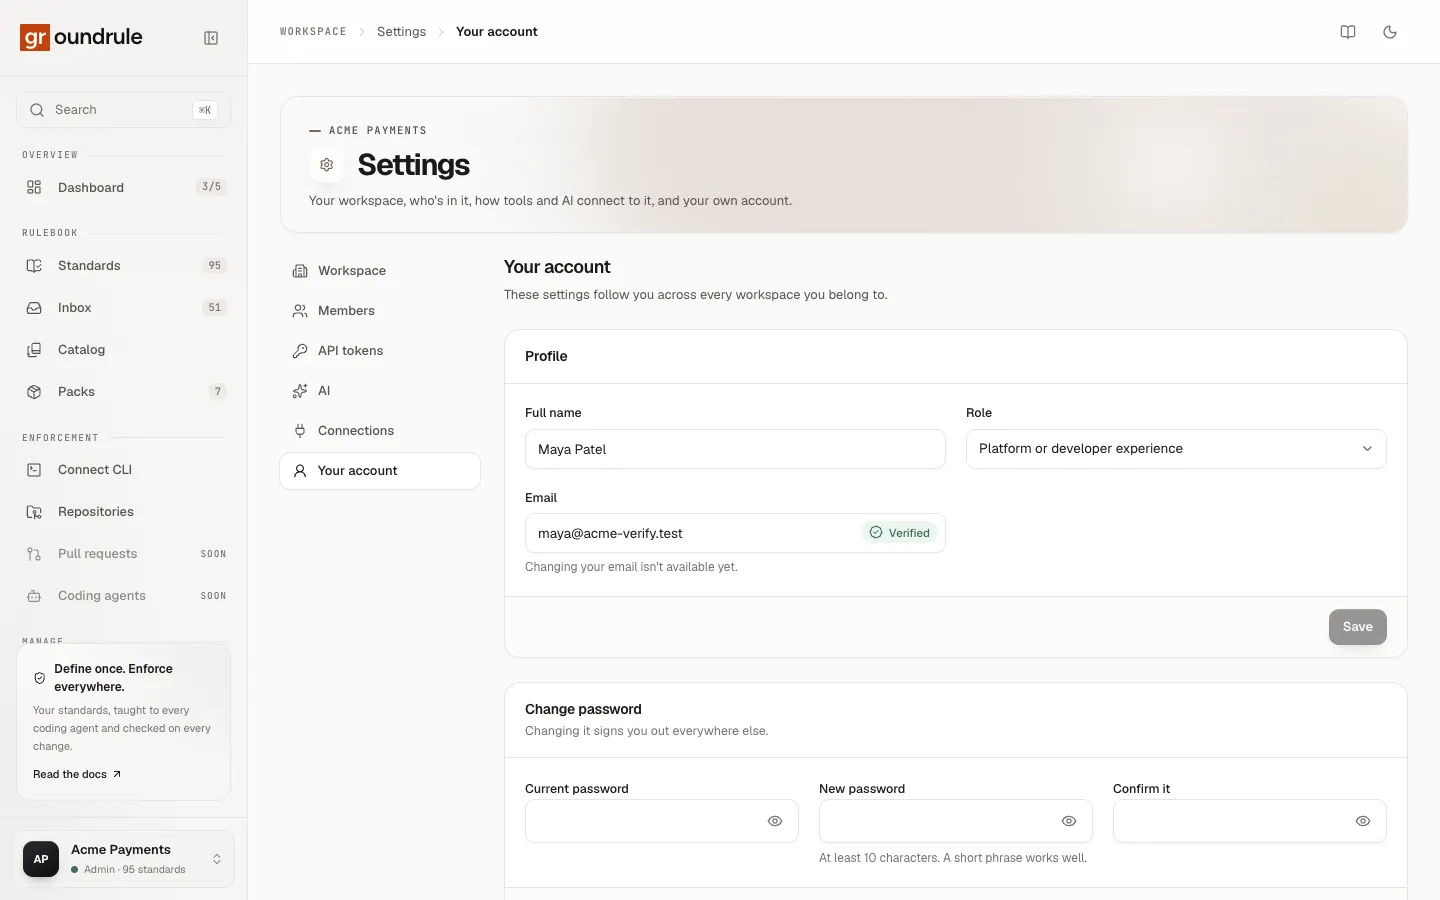This screenshot has height=900, width=1440.
Task: Open the Connections settings tab
Action: (380, 431)
